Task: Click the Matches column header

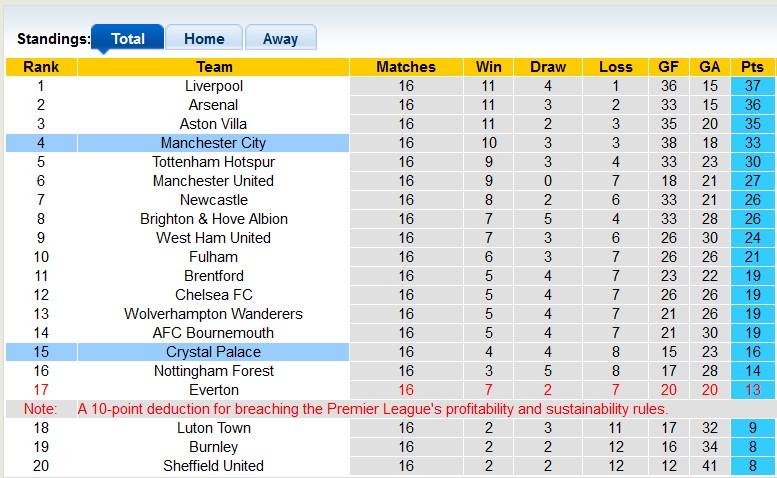Action: (405, 67)
